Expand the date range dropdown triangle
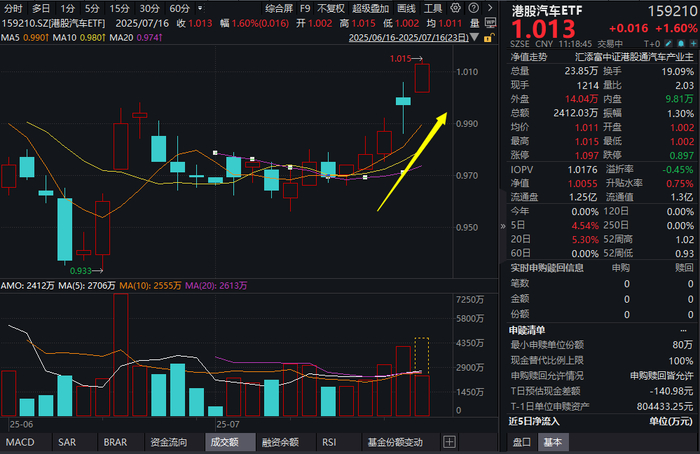The width and height of the screenshot is (700, 454). point(475,37)
